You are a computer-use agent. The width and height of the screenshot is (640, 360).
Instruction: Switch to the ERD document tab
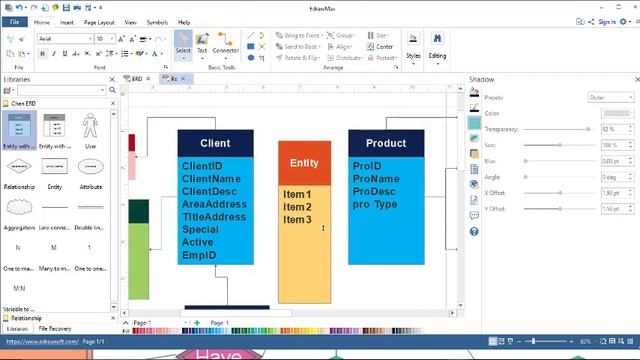[136, 79]
